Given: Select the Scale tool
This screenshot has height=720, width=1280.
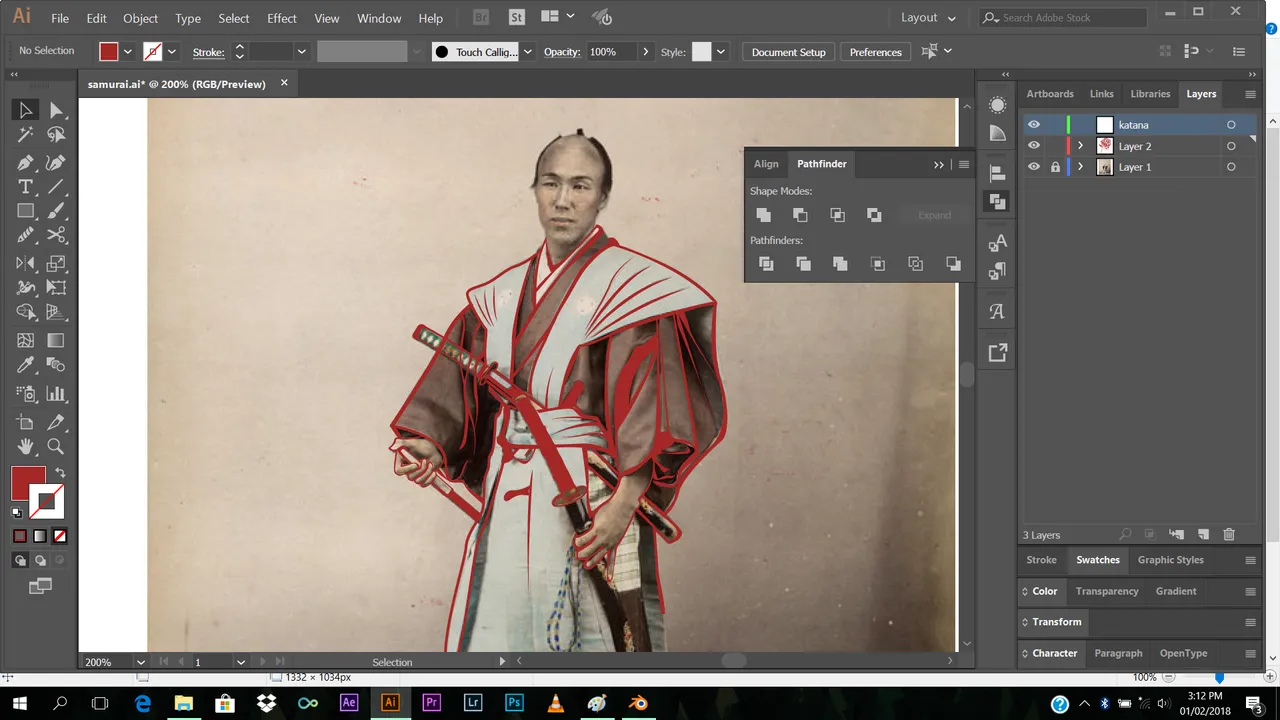Looking at the screenshot, I should (x=57, y=264).
